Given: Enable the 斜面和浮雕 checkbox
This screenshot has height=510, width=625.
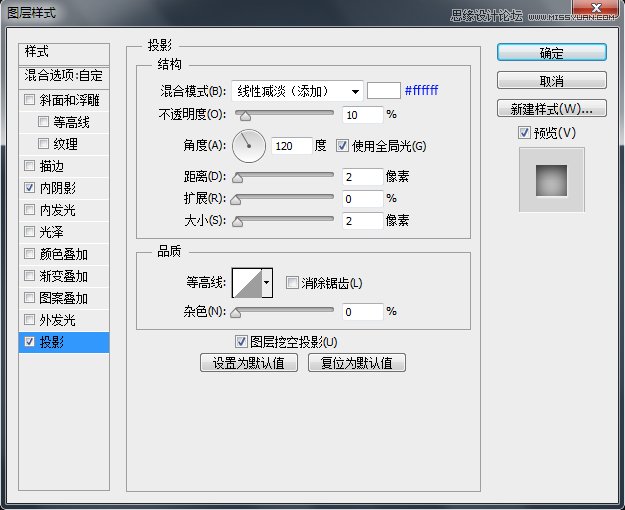Looking at the screenshot, I should click(x=30, y=100).
